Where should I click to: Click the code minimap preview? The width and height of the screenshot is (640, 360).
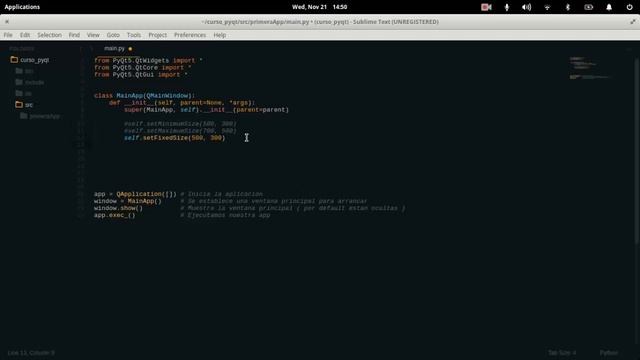click(590, 68)
